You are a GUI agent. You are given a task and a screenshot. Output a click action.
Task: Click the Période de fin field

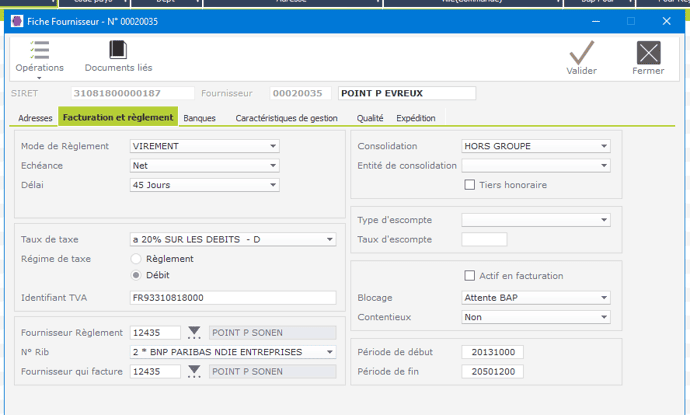[492, 371]
